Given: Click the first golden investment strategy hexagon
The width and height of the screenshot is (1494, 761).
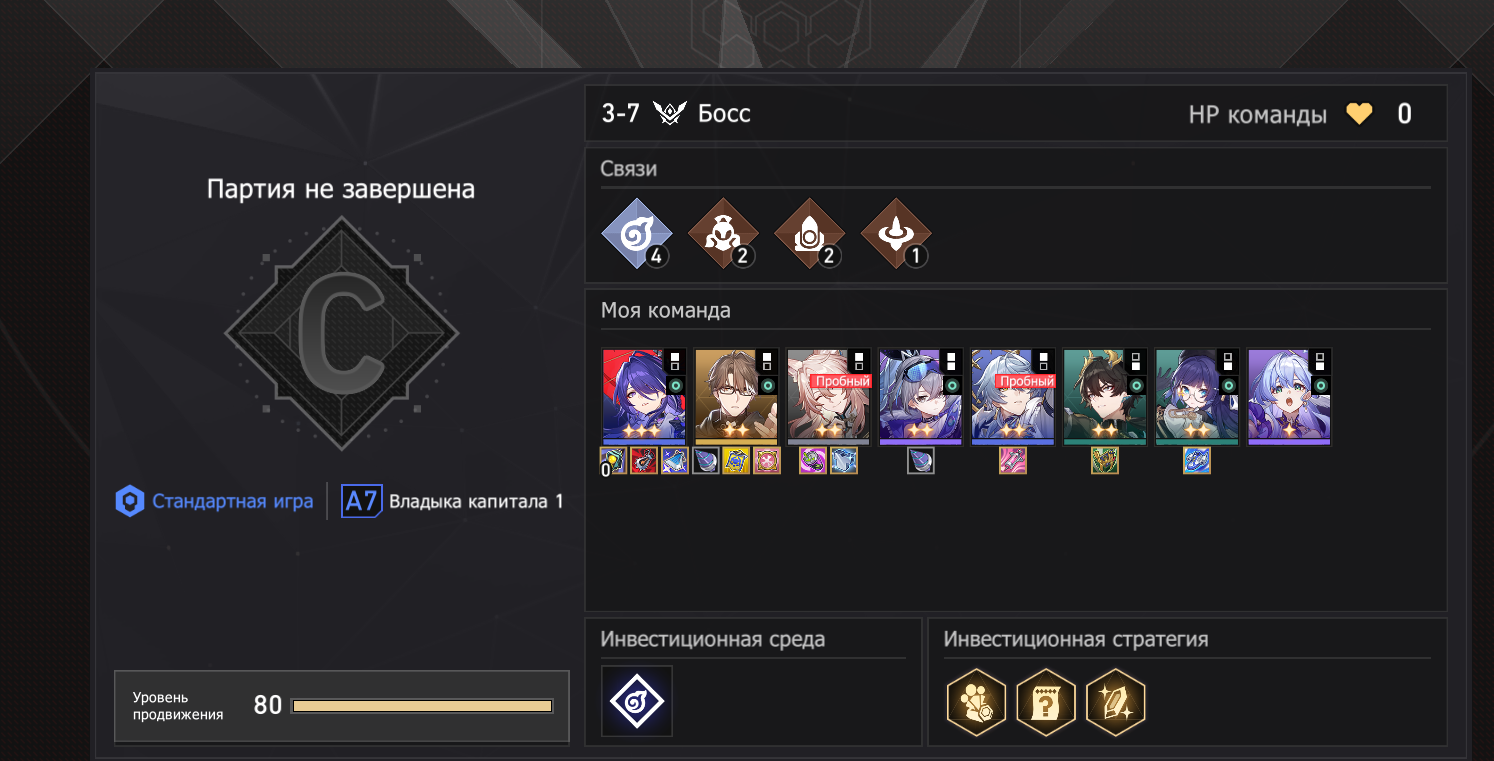Looking at the screenshot, I should (976, 703).
